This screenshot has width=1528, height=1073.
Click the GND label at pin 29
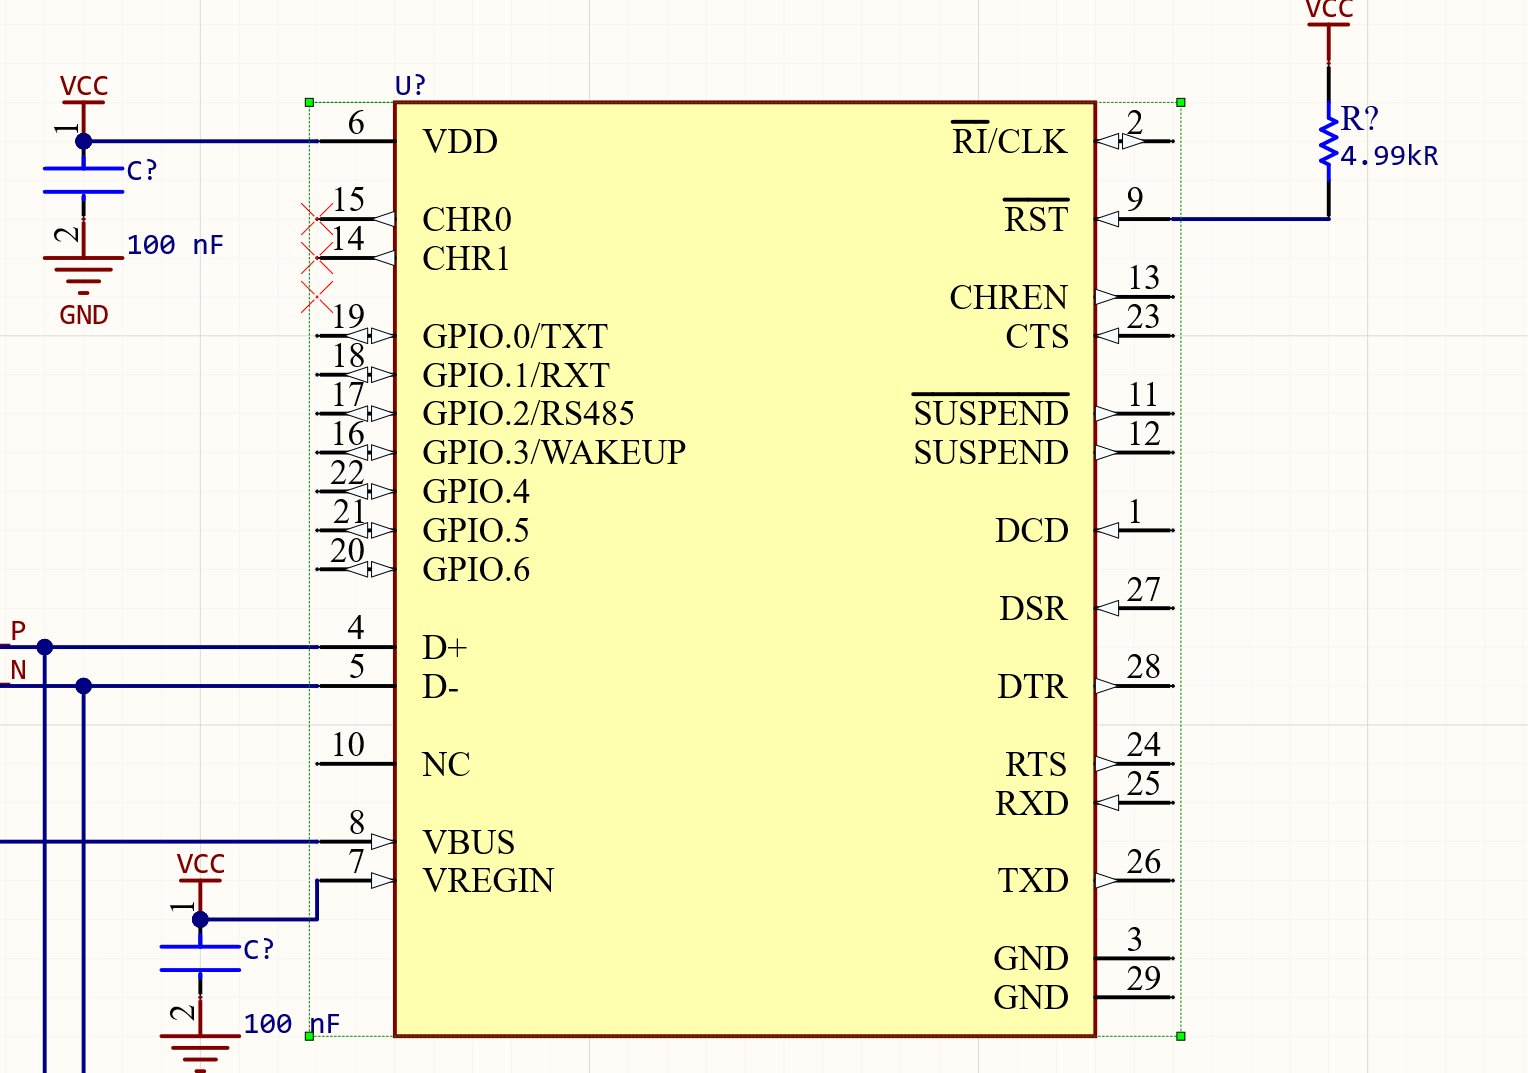pyautogui.click(x=1031, y=998)
